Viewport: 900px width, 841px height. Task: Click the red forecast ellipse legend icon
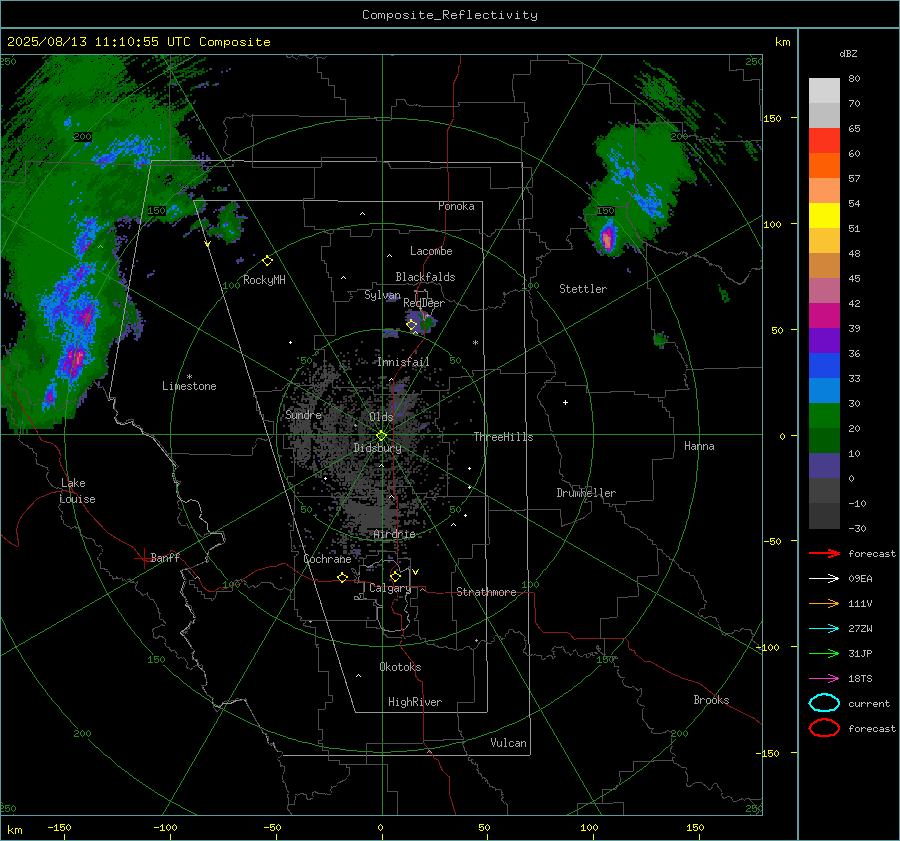(824, 728)
